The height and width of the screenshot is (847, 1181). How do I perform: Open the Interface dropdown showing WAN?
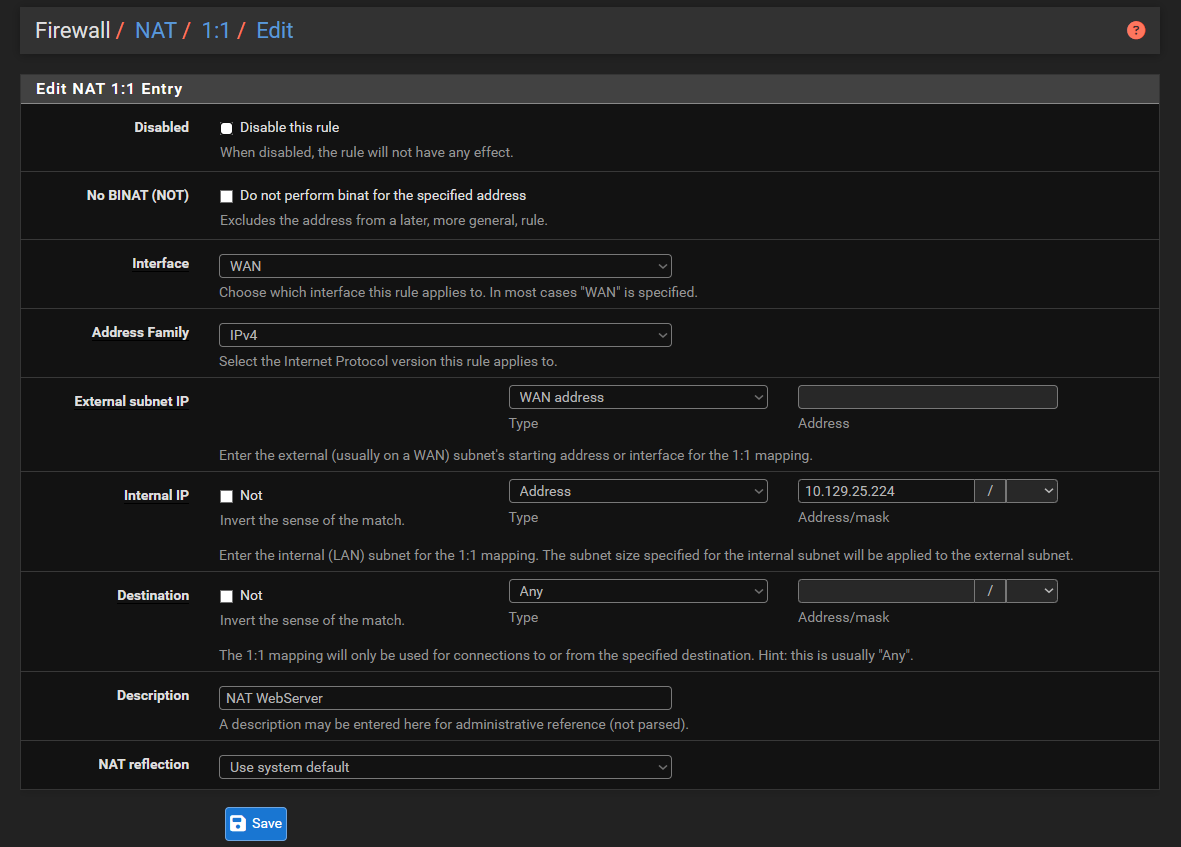(445, 266)
